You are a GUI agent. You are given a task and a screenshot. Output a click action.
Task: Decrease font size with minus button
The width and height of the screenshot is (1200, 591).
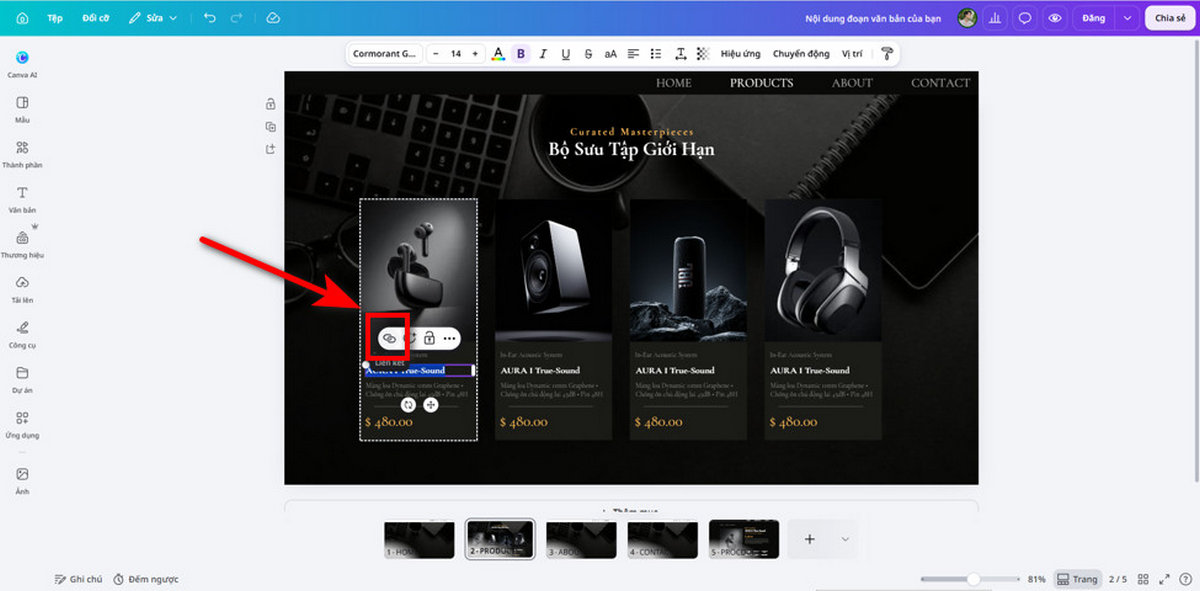tap(436, 54)
